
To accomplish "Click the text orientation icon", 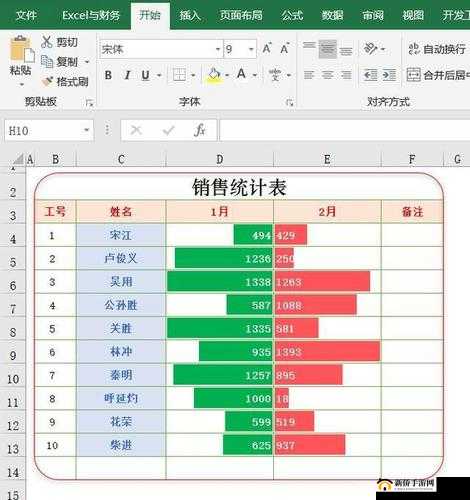I will click(370, 49).
